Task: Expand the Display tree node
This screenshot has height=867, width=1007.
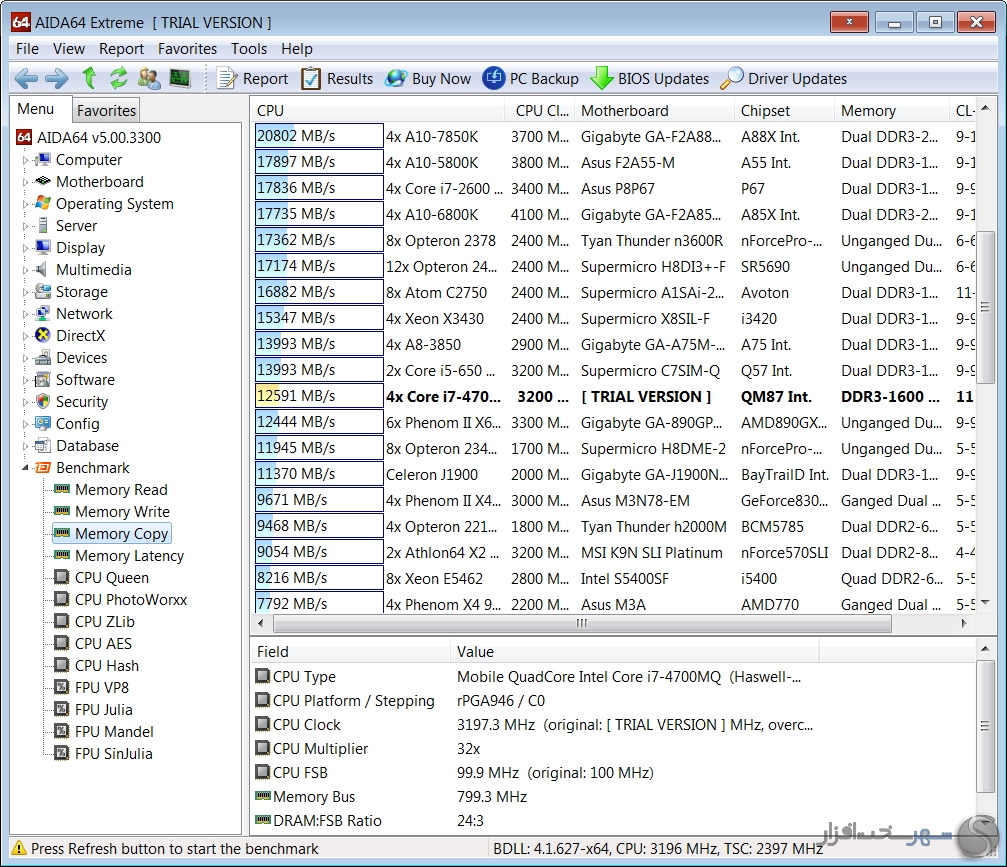Action: [26, 248]
